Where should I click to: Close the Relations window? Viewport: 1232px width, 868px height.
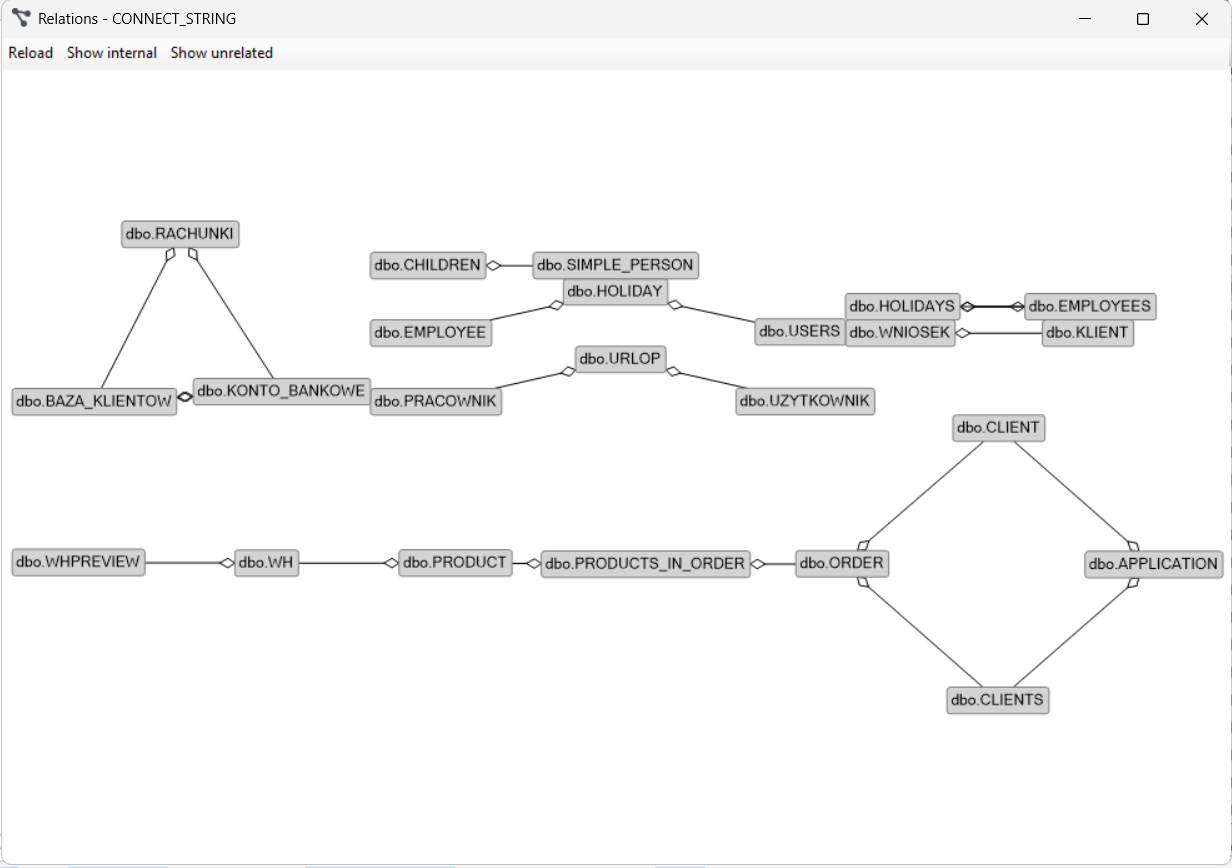point(1202,19)
